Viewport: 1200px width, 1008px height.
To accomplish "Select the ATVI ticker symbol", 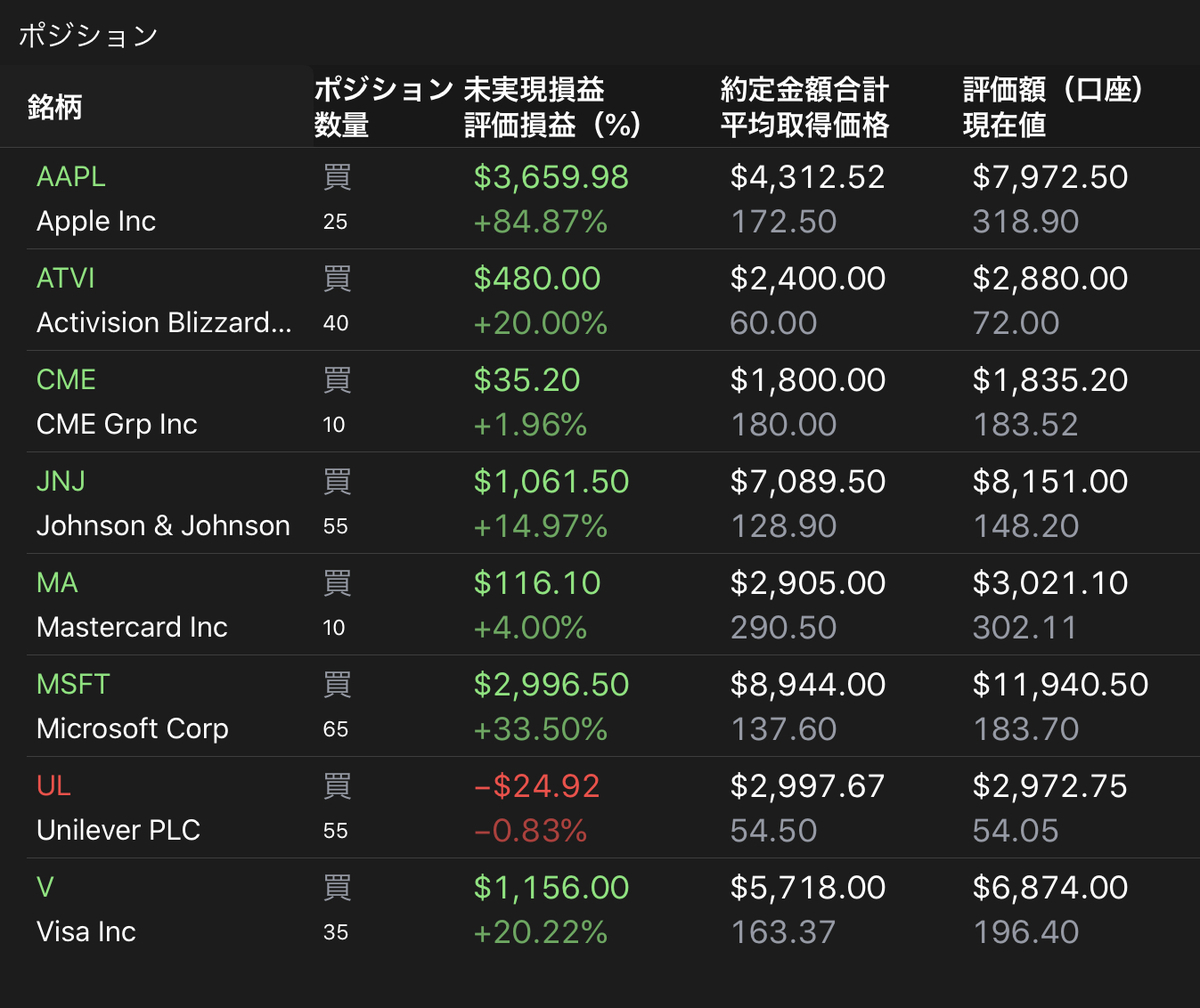I will 66,278.
